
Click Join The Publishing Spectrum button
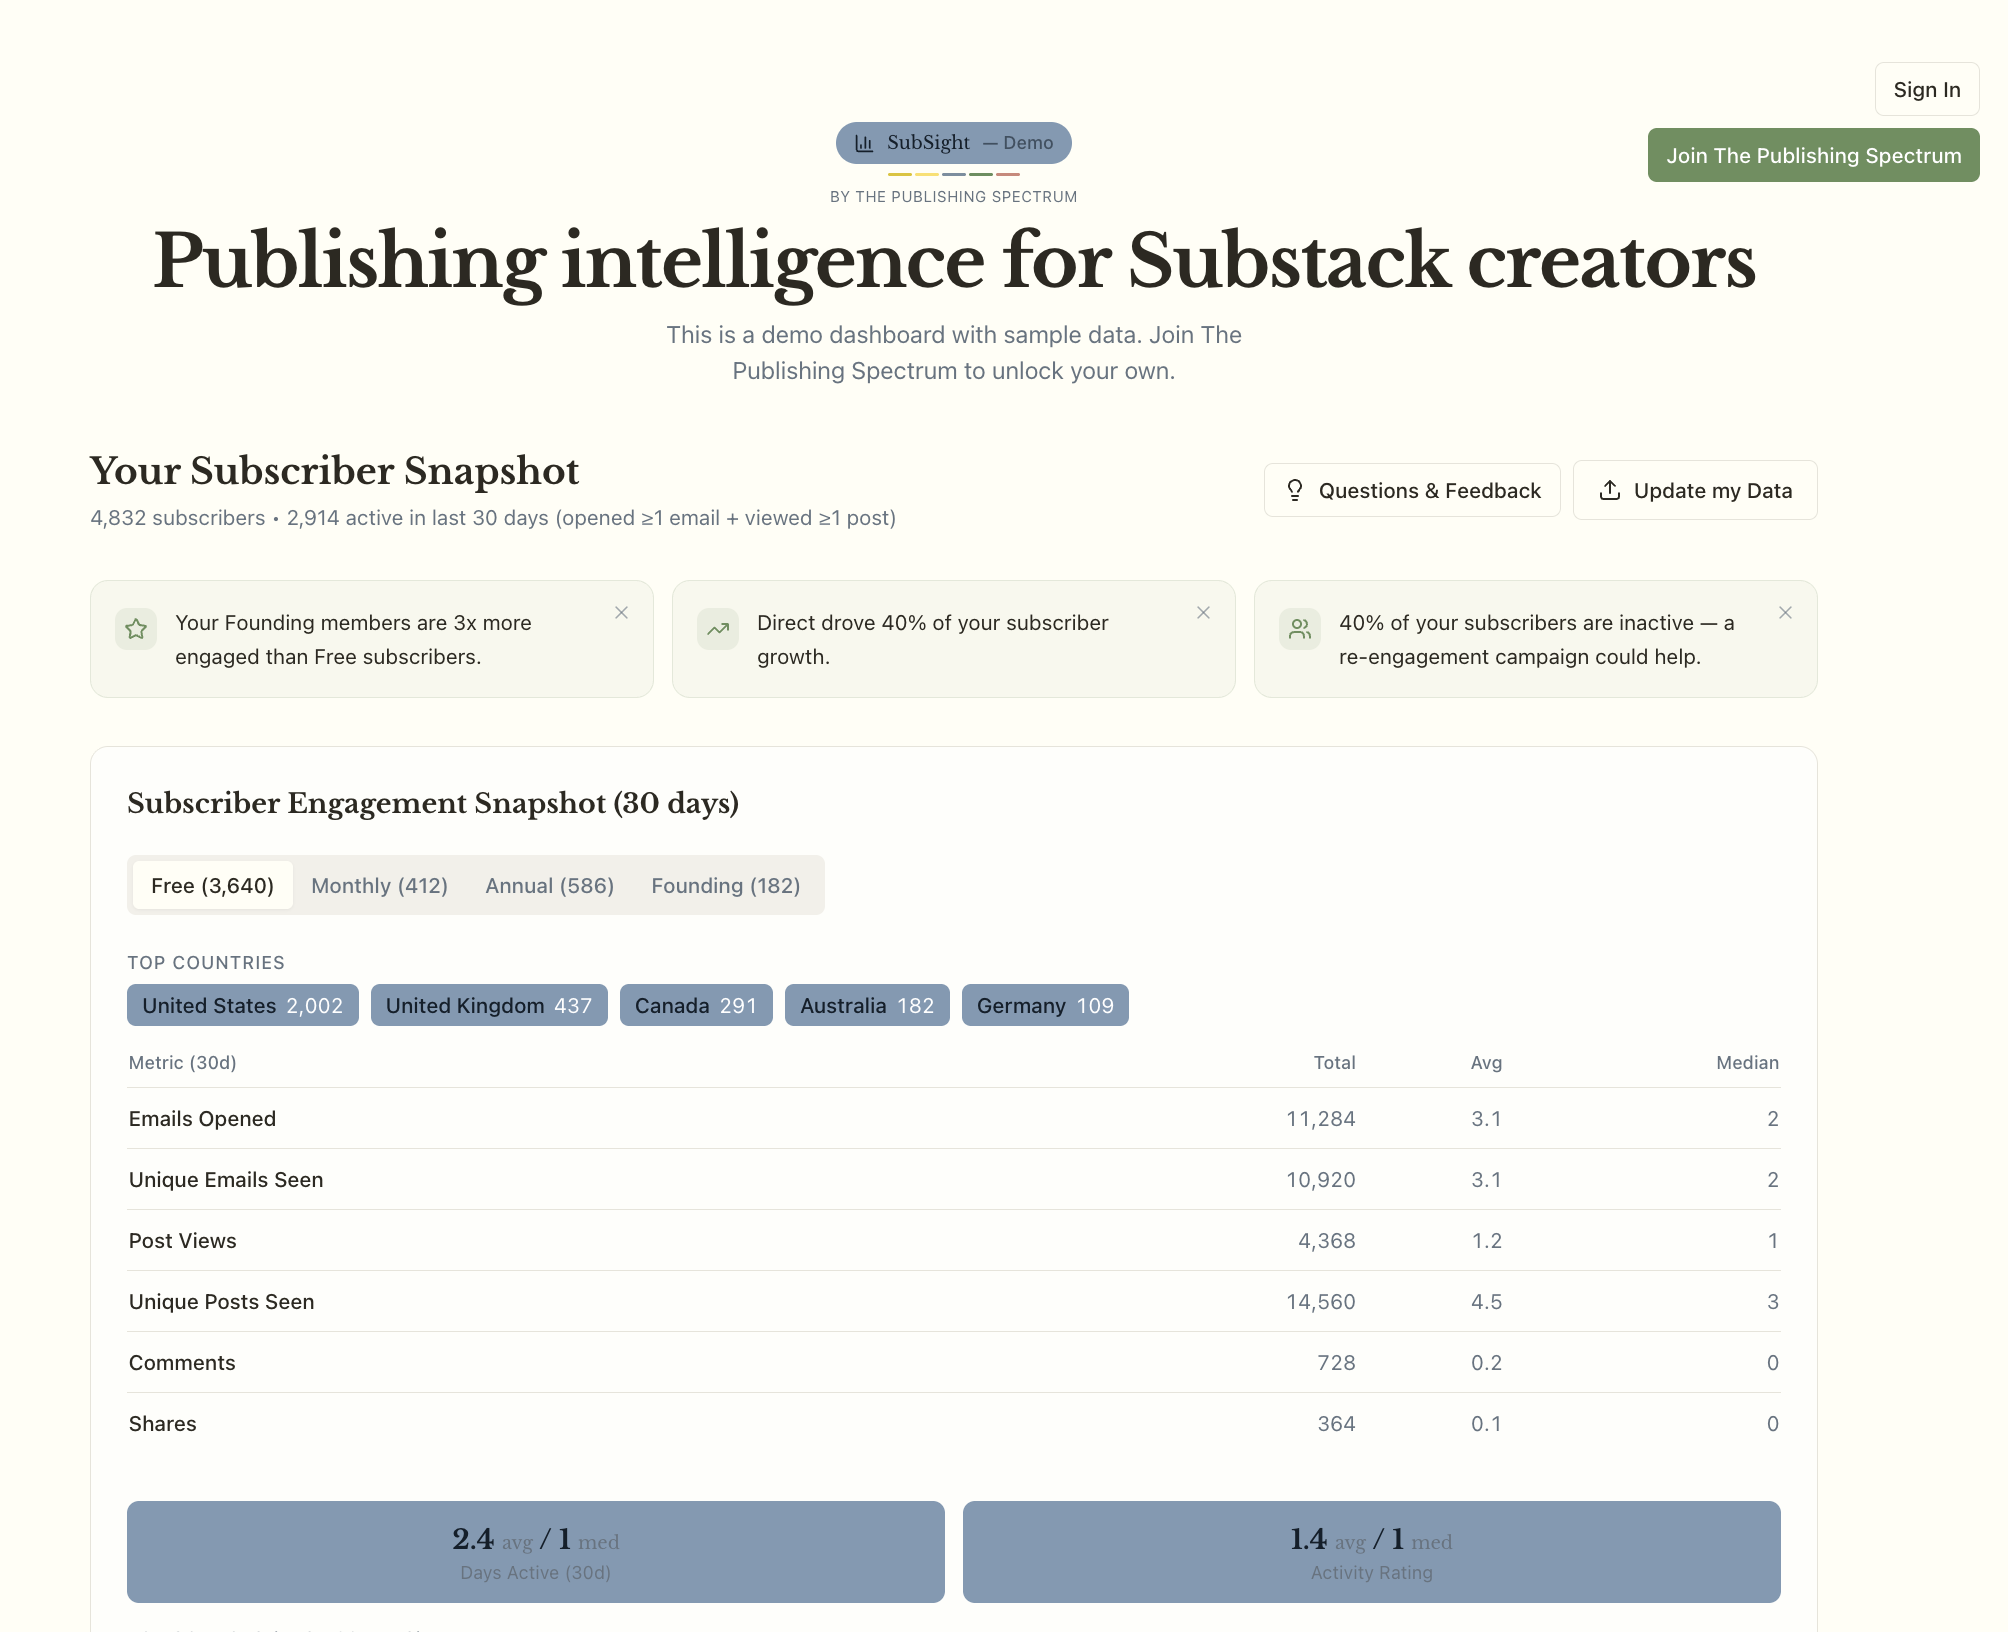pyautogui.click(x=1813, y=155)
